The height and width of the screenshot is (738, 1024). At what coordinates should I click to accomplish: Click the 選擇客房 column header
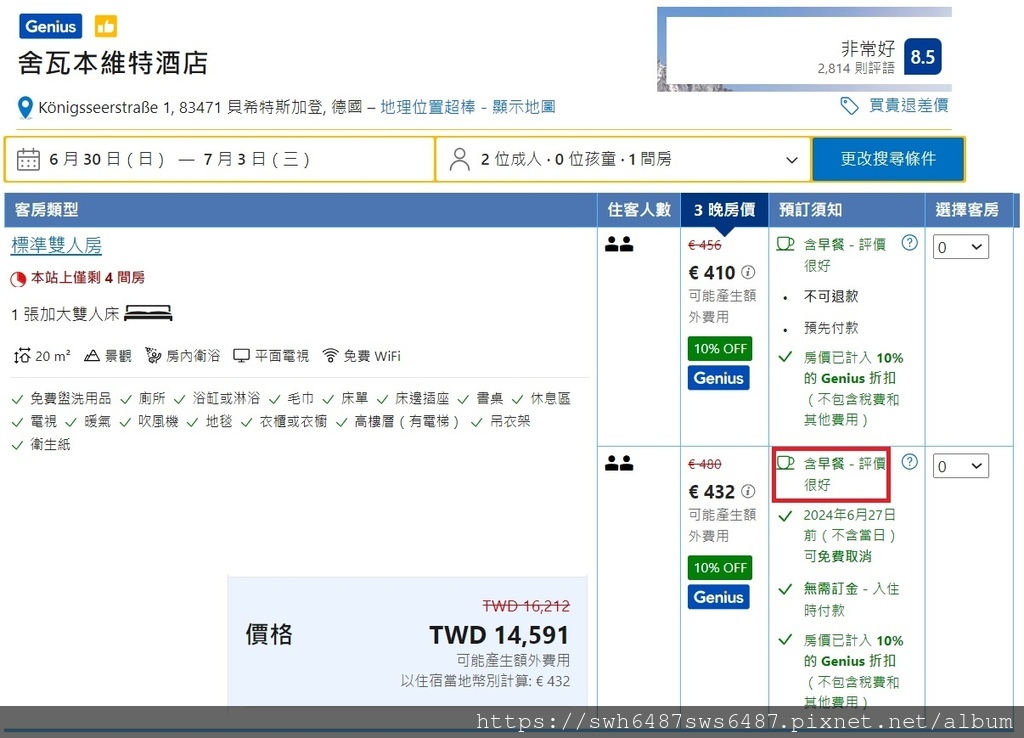pos(967,210)
